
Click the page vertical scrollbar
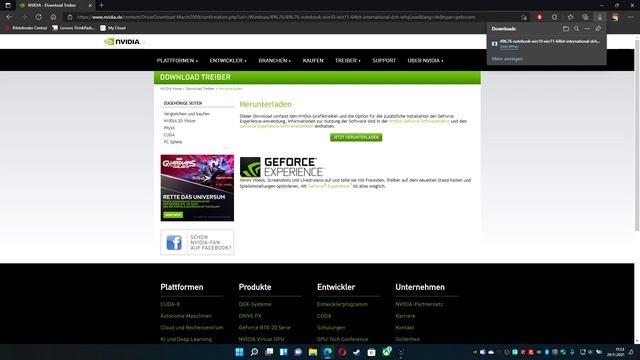point(637,135)
